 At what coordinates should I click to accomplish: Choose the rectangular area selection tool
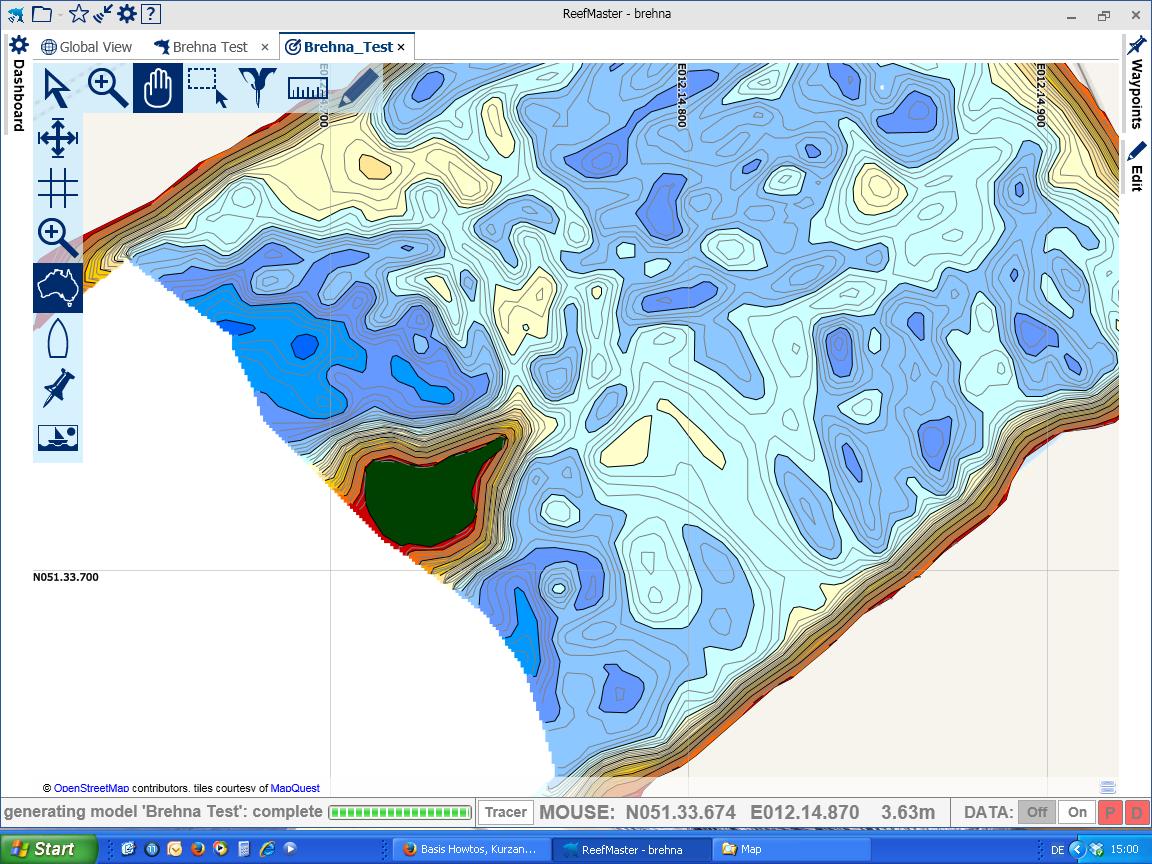208,88
